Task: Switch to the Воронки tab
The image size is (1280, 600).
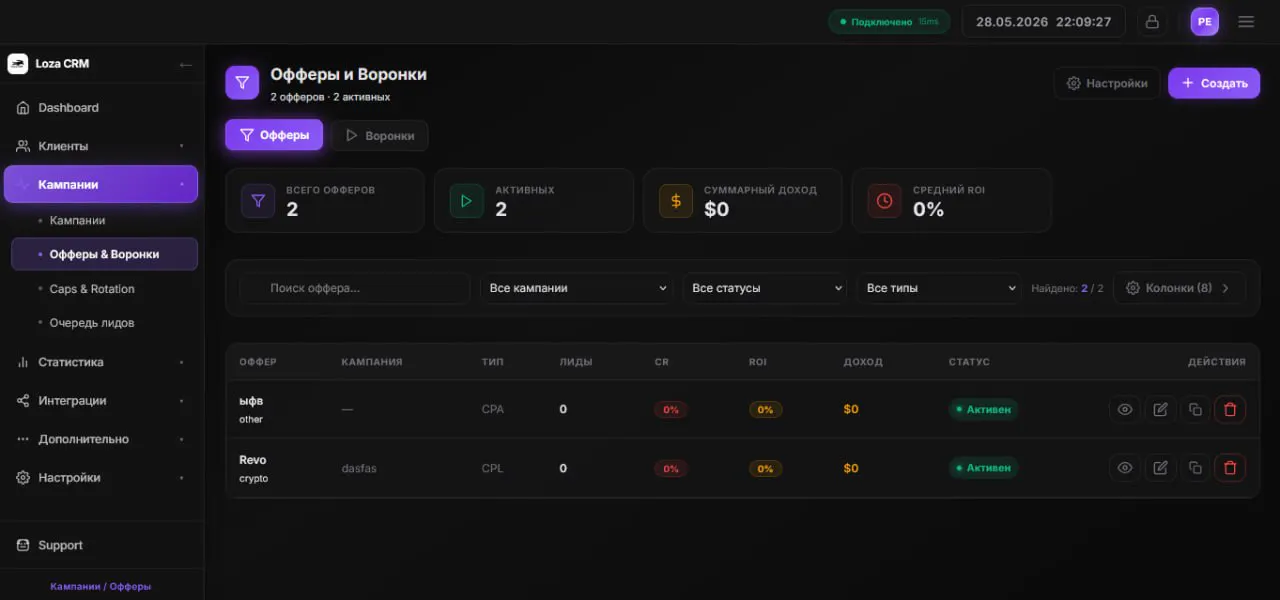Action: pyautogui.click(x=380, y=135)
